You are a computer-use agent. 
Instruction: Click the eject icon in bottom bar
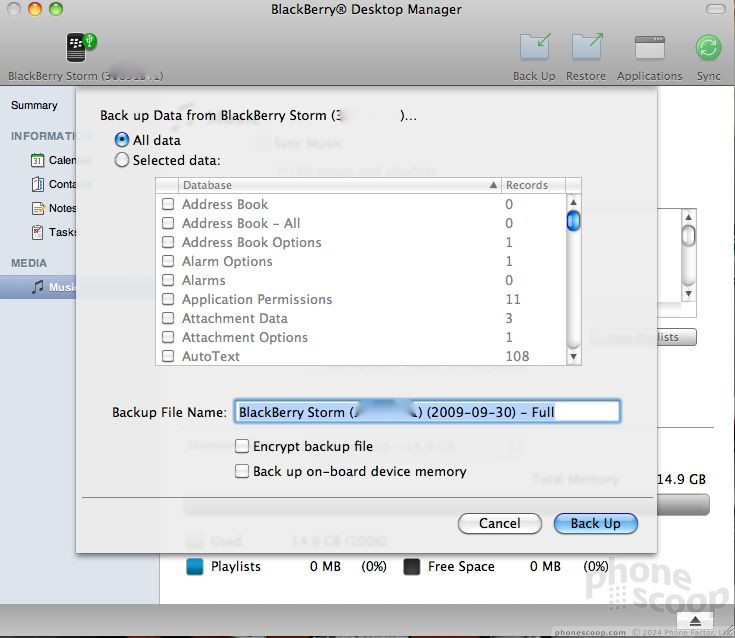point(695,621)
